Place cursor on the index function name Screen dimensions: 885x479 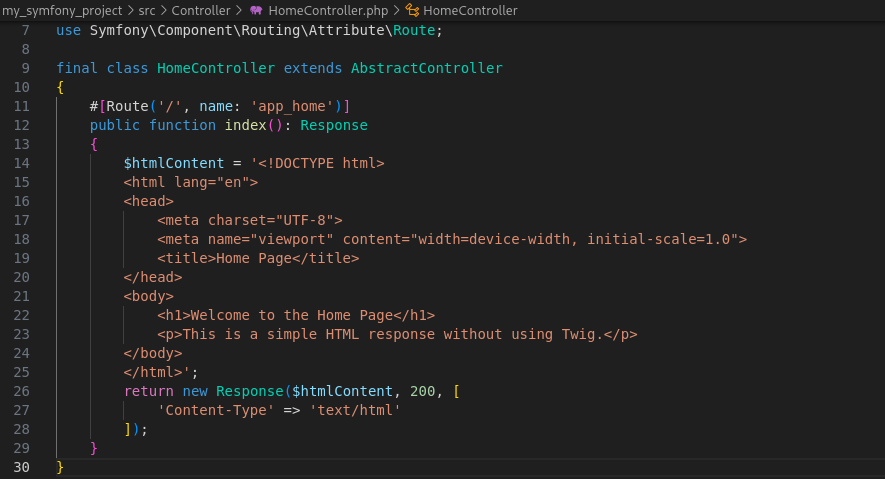click(x=245, y=125)
